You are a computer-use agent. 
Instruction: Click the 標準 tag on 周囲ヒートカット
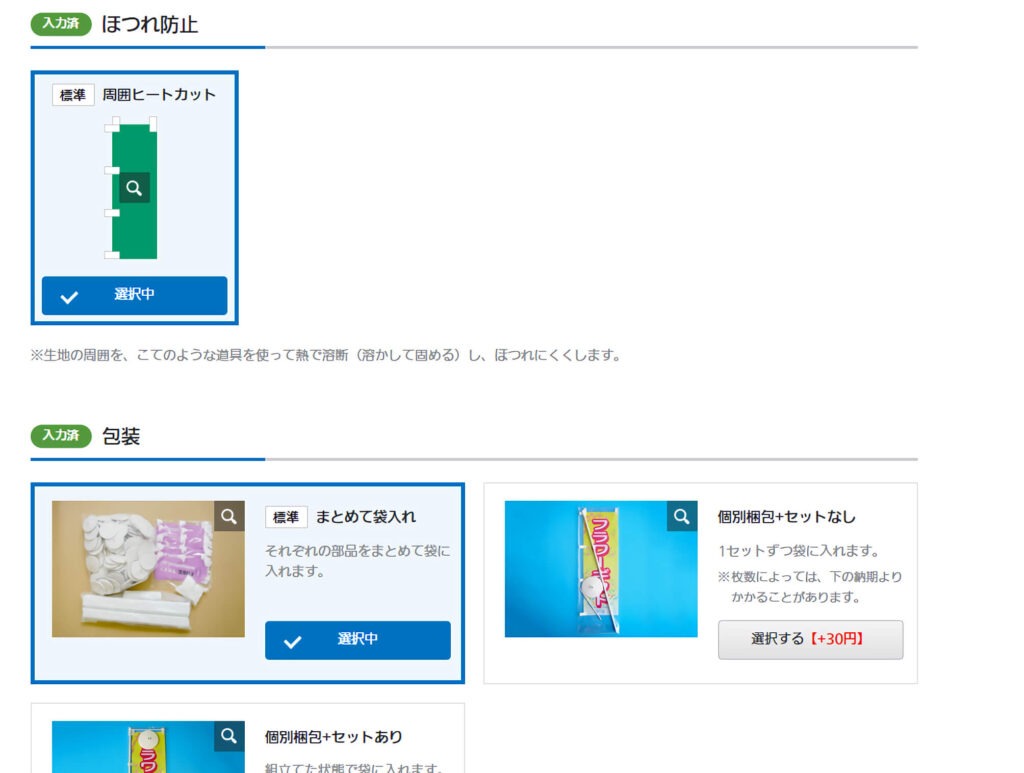tap(73, 95)
